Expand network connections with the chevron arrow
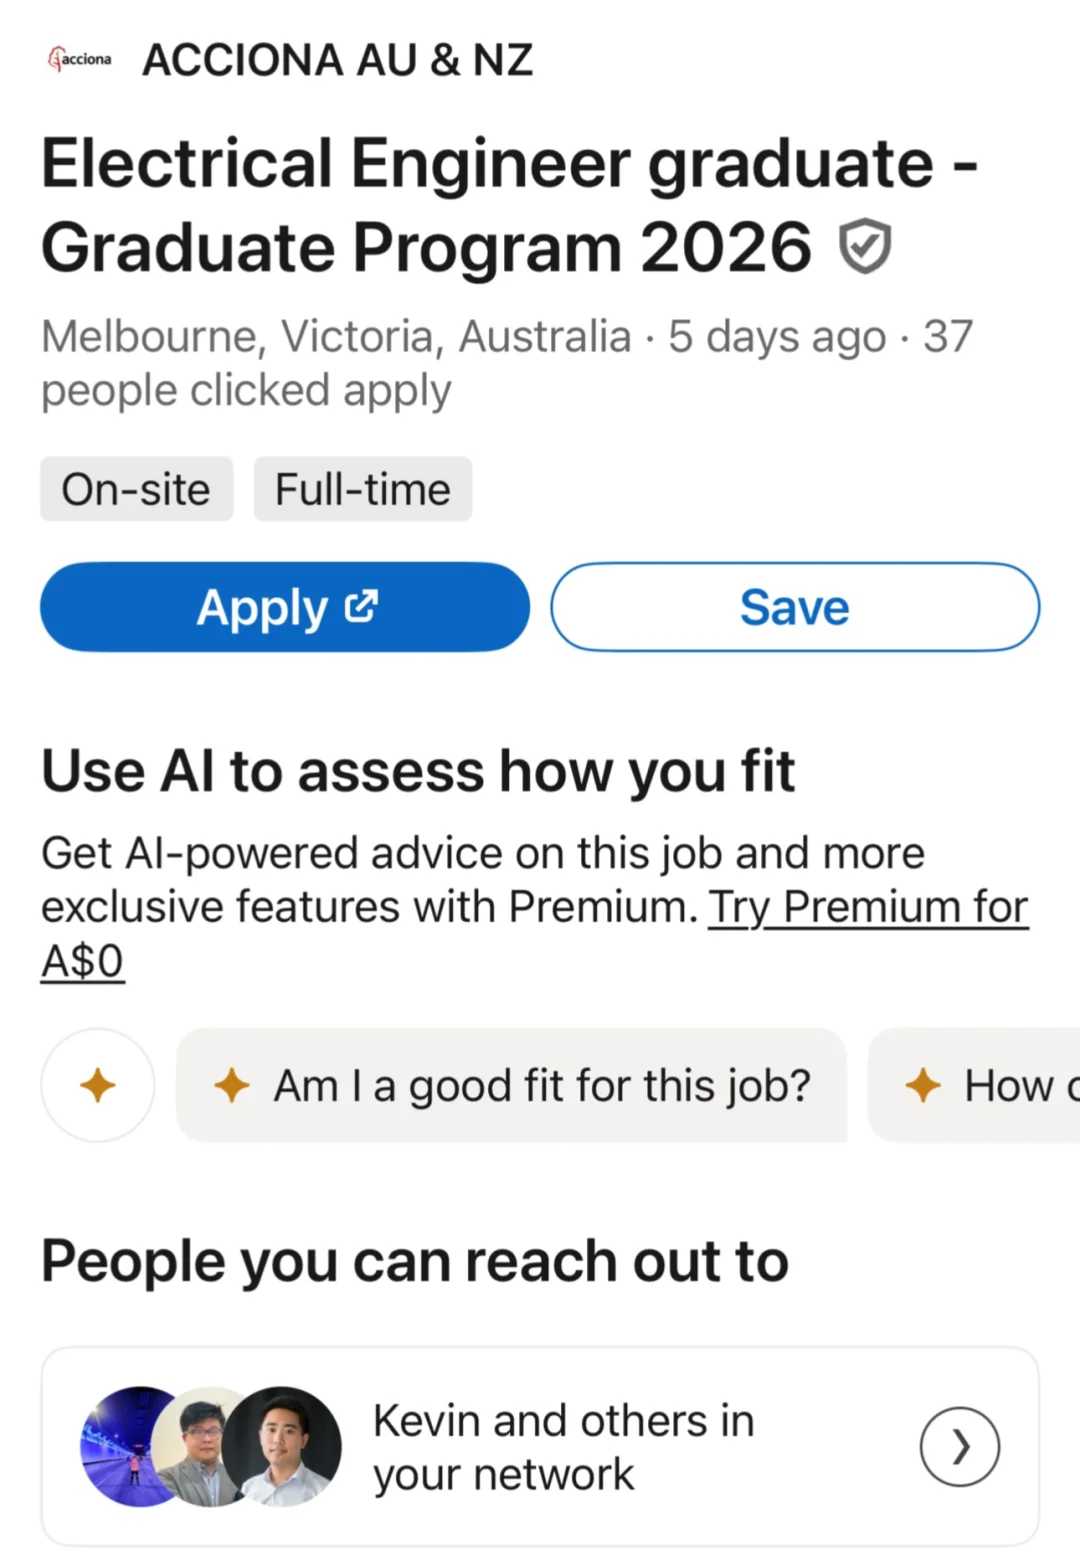This screenshot has width=1080, height=1555. coord(959,1446)
